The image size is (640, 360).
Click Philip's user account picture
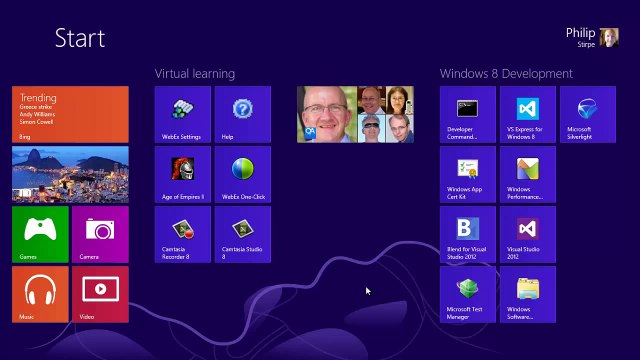coord(609,38)
